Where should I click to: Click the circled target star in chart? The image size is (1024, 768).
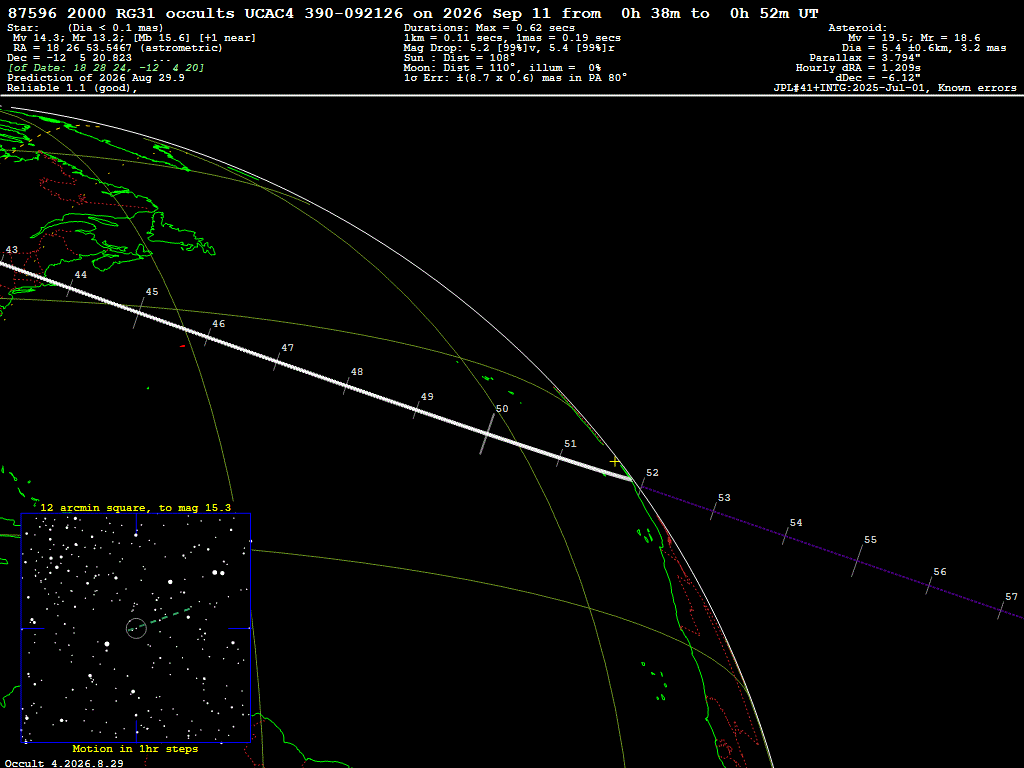click(x=136, y=628)
